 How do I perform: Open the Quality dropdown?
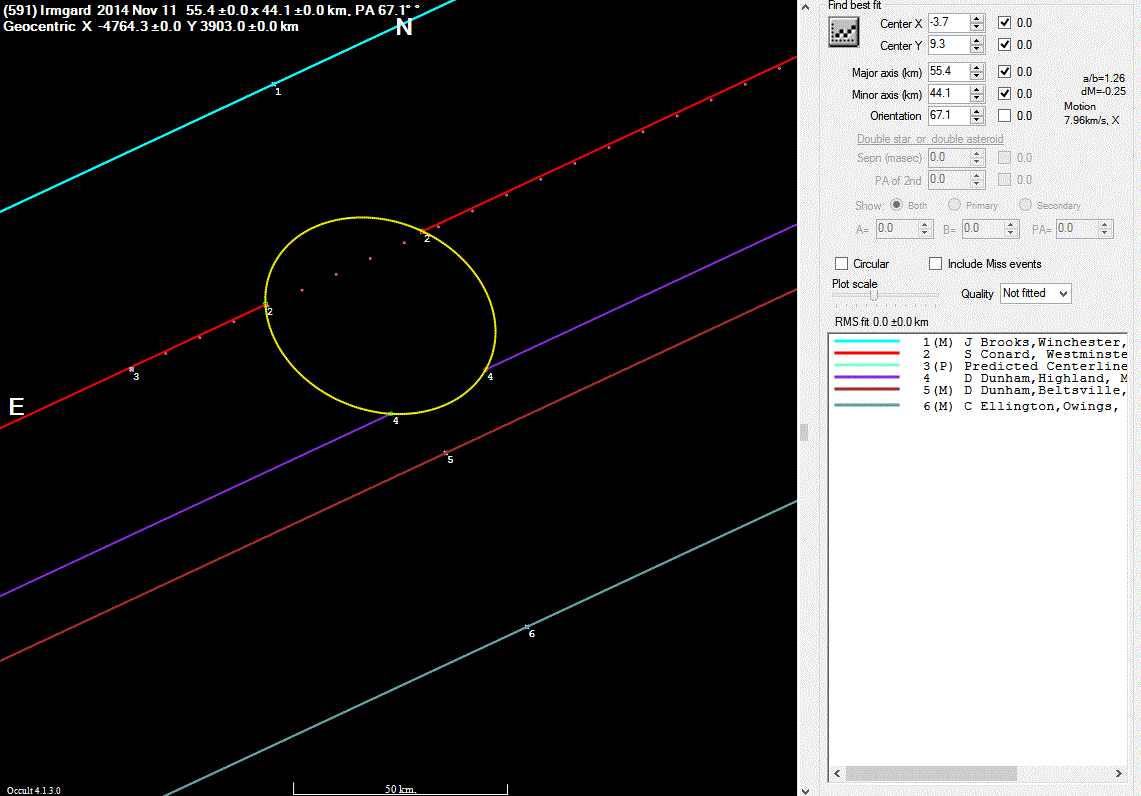(1035, 293)
